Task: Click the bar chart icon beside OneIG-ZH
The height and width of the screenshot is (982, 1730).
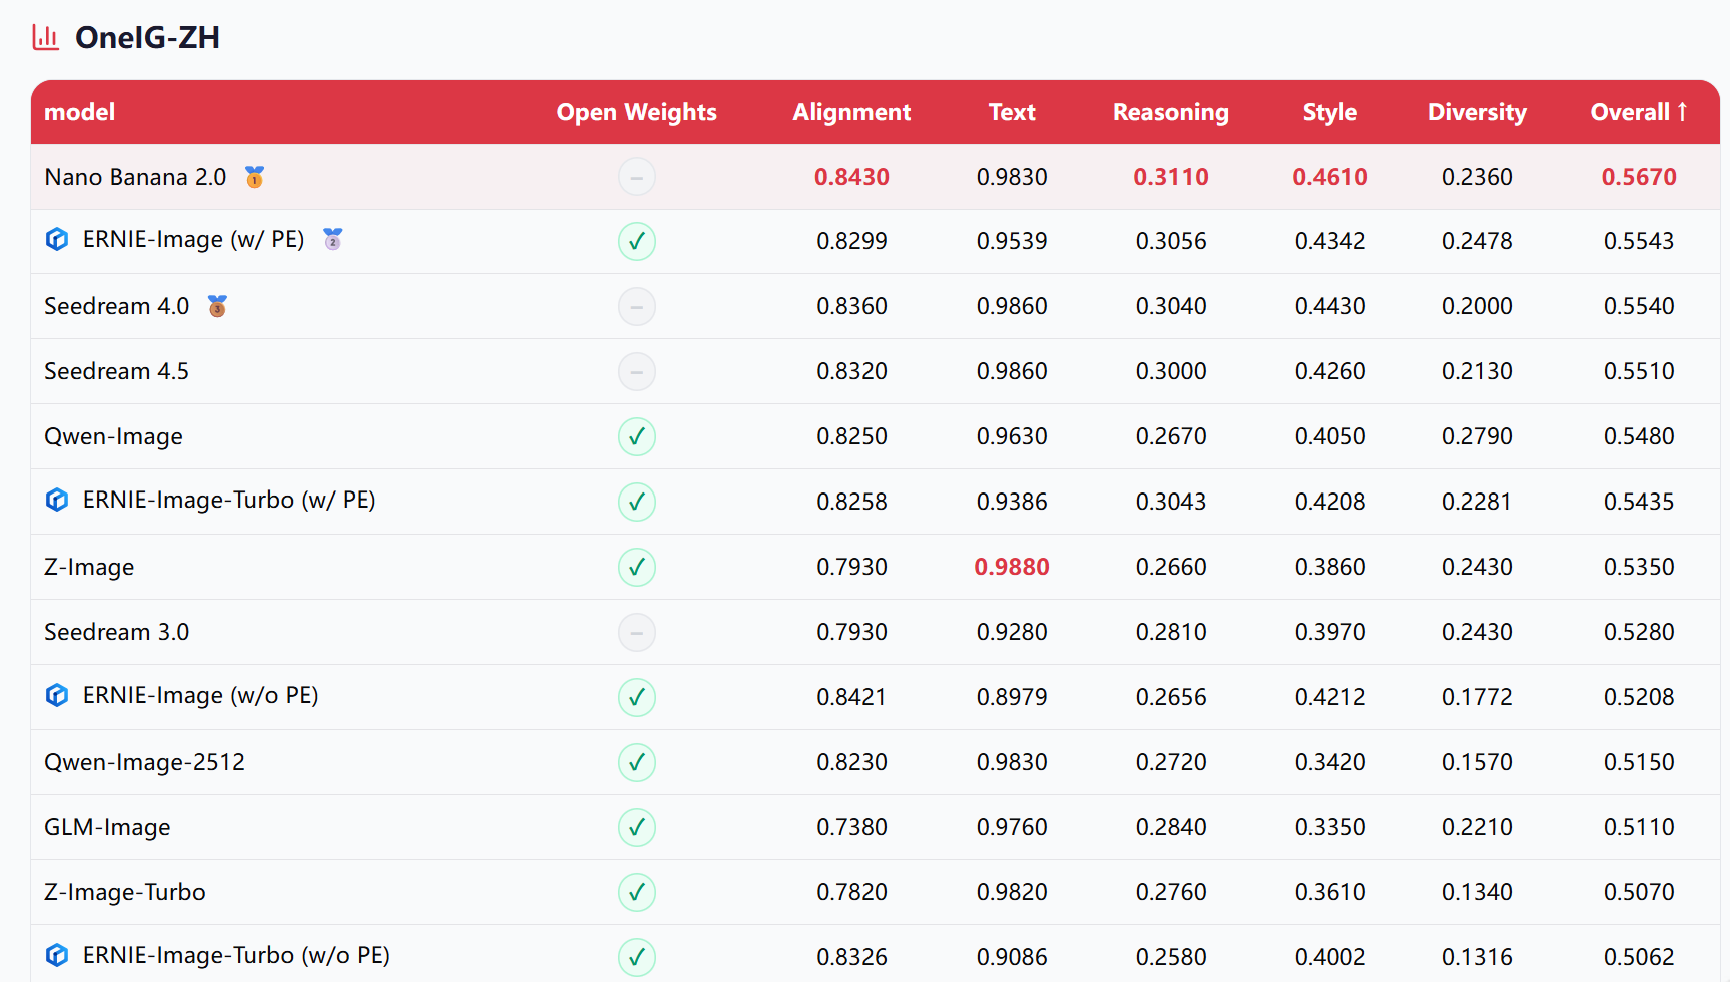Action: pos(46,38)
